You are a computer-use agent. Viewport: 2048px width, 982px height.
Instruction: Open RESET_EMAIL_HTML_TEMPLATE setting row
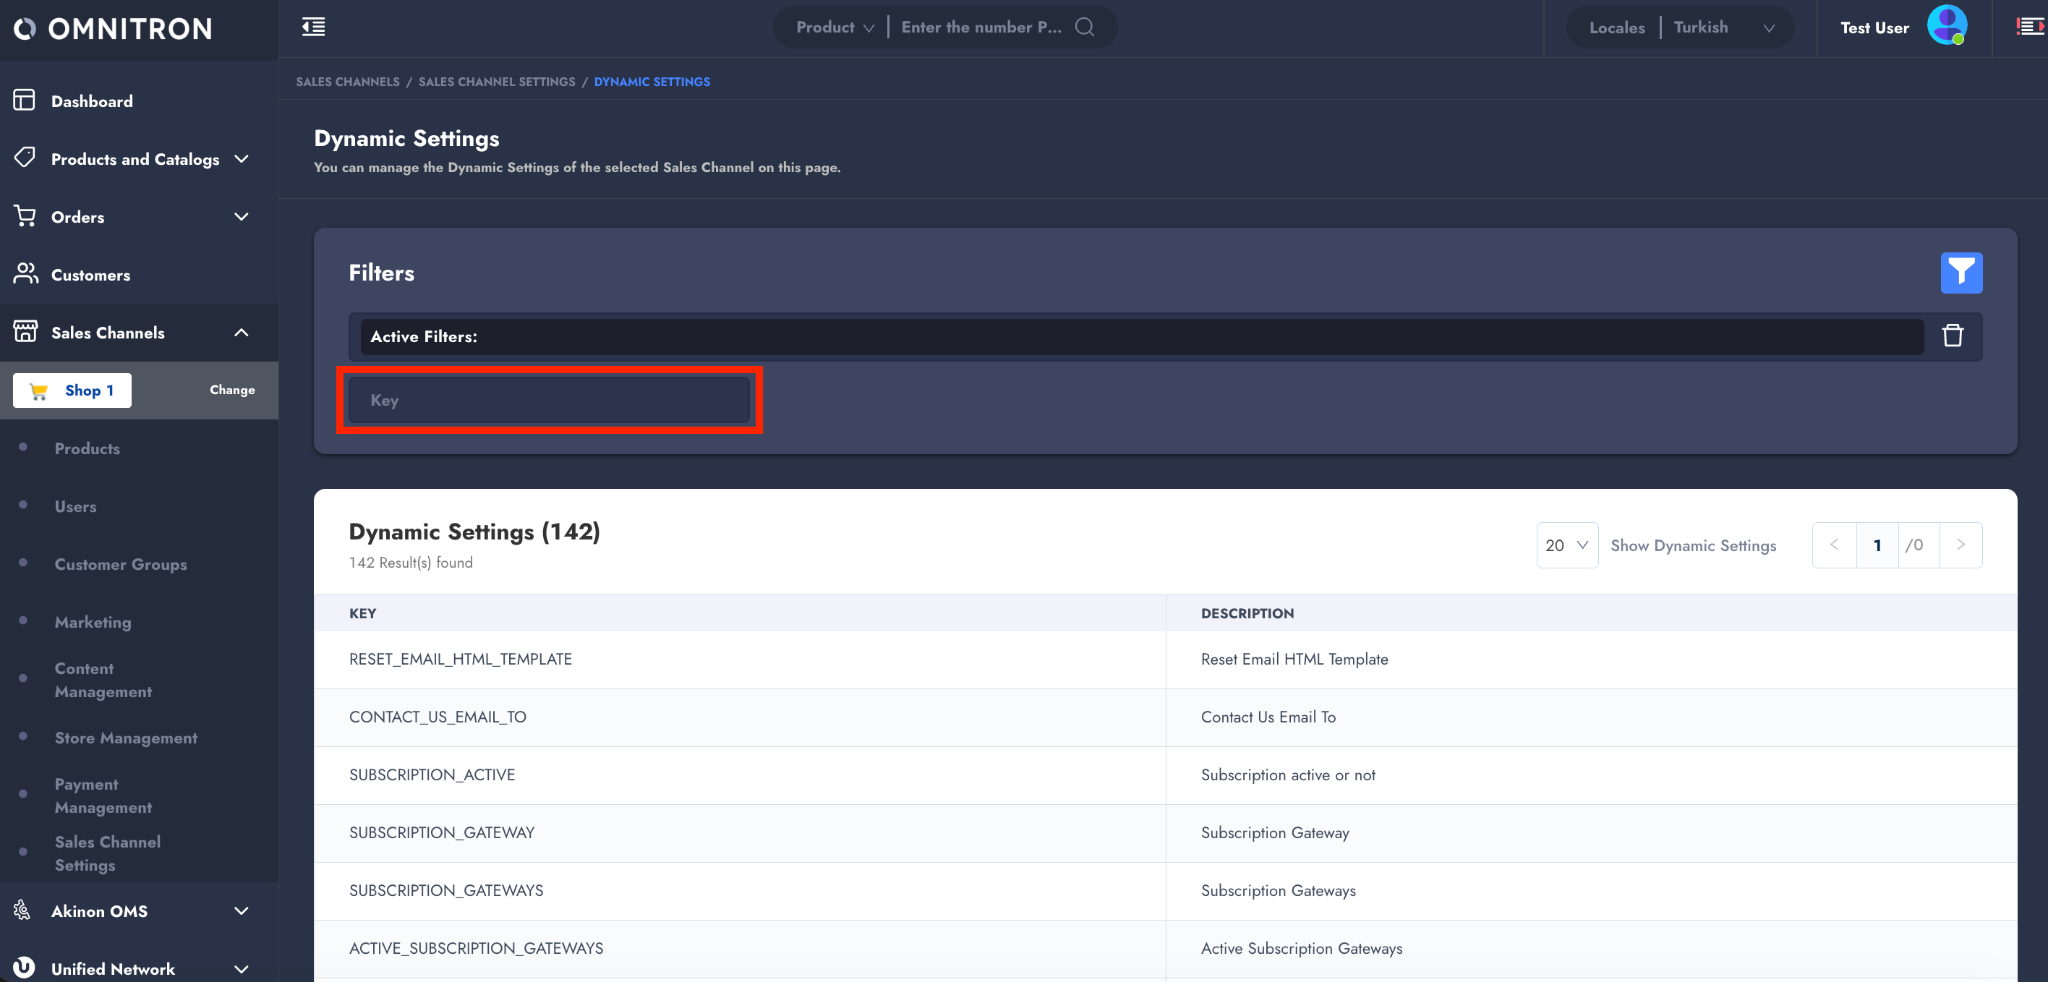tap(1165, 659)
